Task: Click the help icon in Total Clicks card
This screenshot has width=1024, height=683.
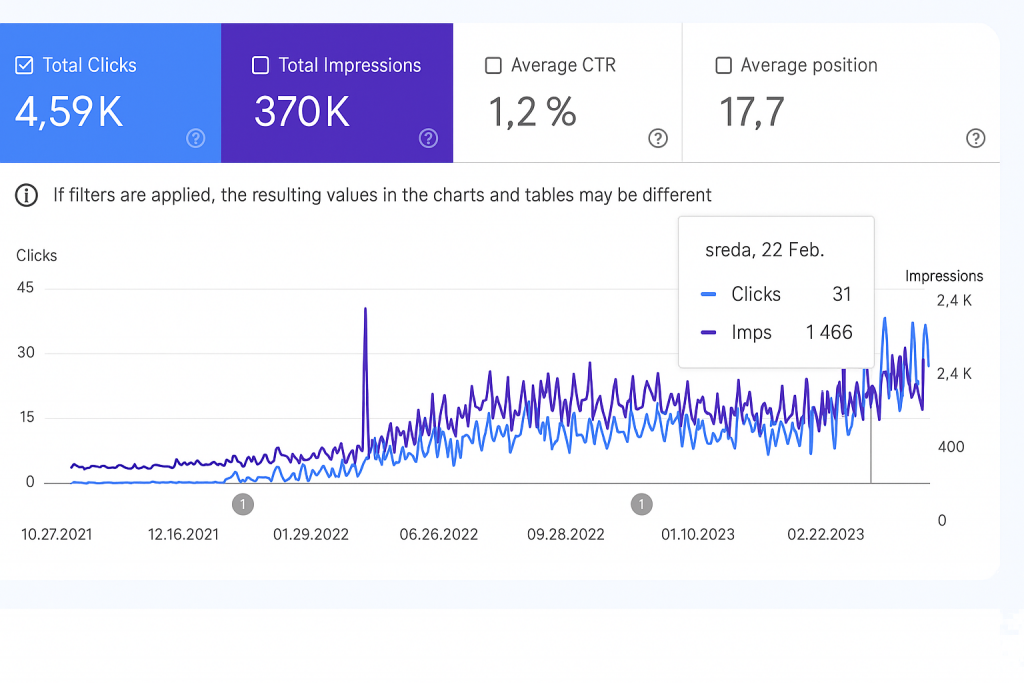Action: click(x=196, y=138)
